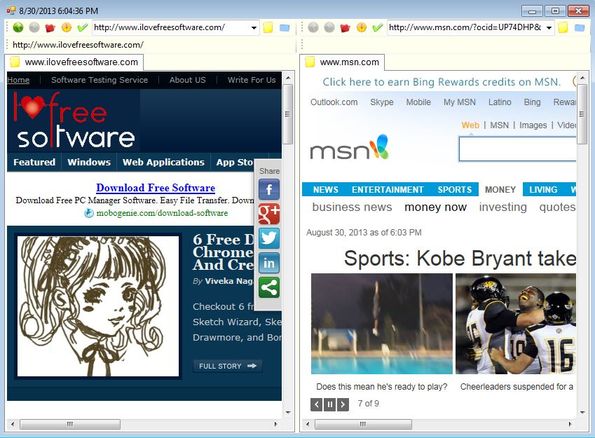595x438 pixels.
Task: Open the MSN ENTERTAINMENT section
Action: point(387,189)
